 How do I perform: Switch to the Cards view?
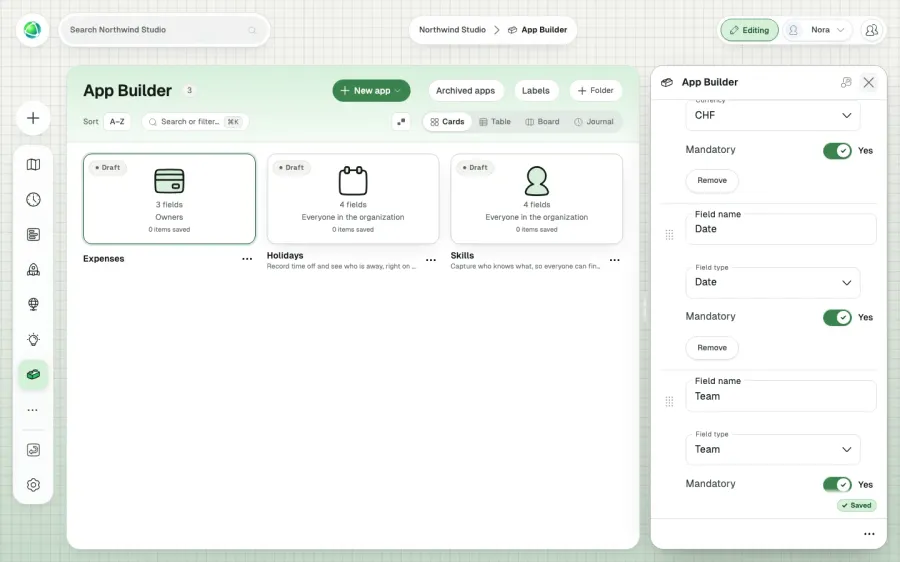(447, 122)
